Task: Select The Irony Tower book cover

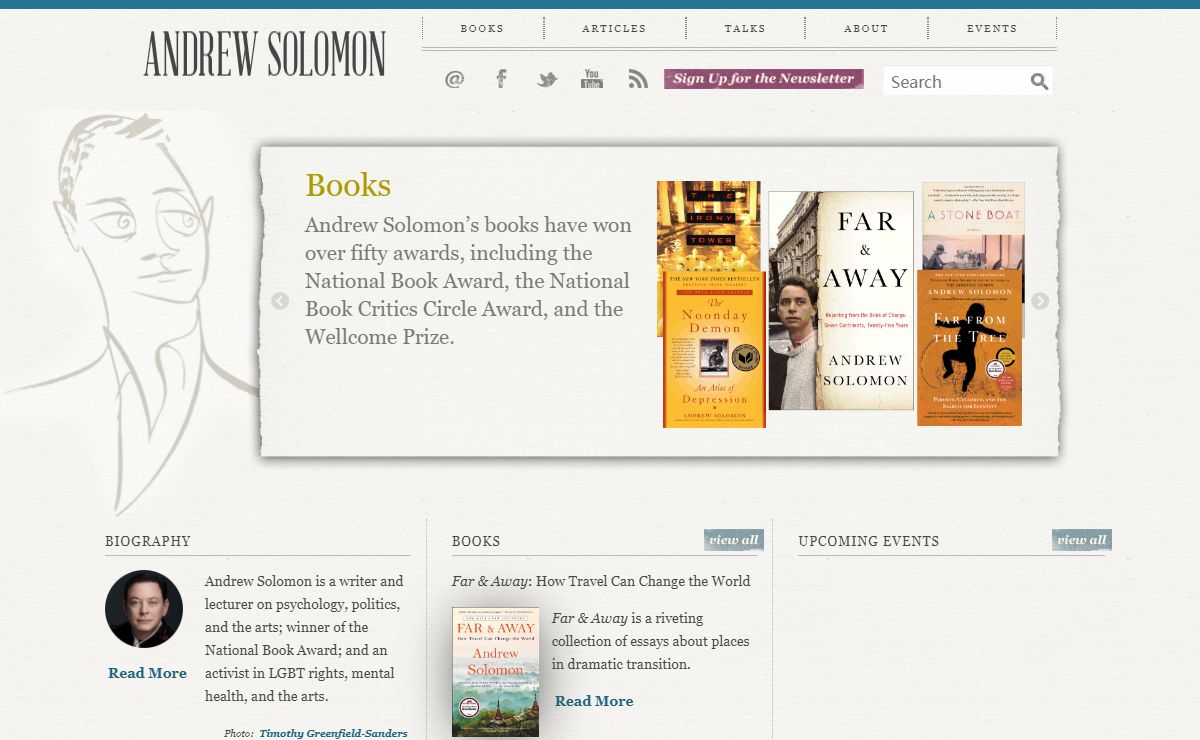Action: [708, 226]
